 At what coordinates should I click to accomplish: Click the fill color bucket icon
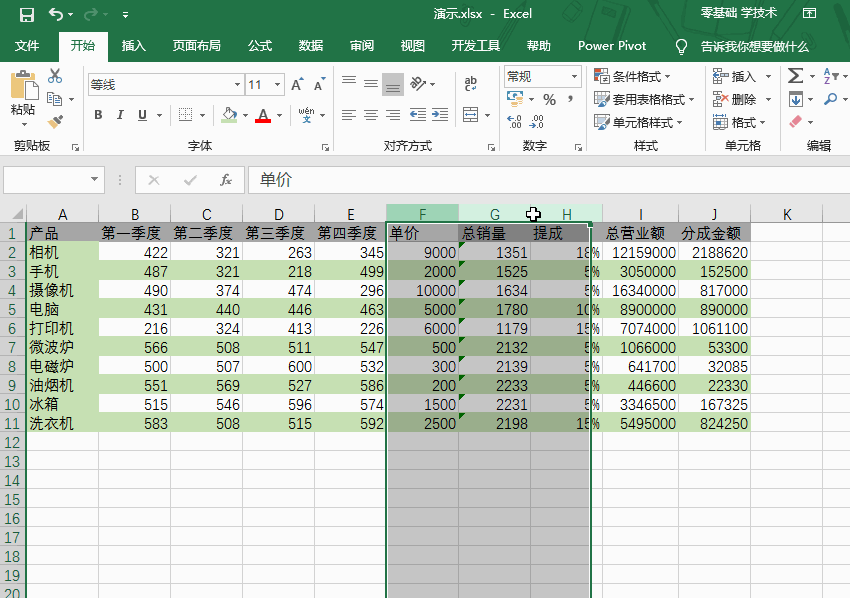229,115
